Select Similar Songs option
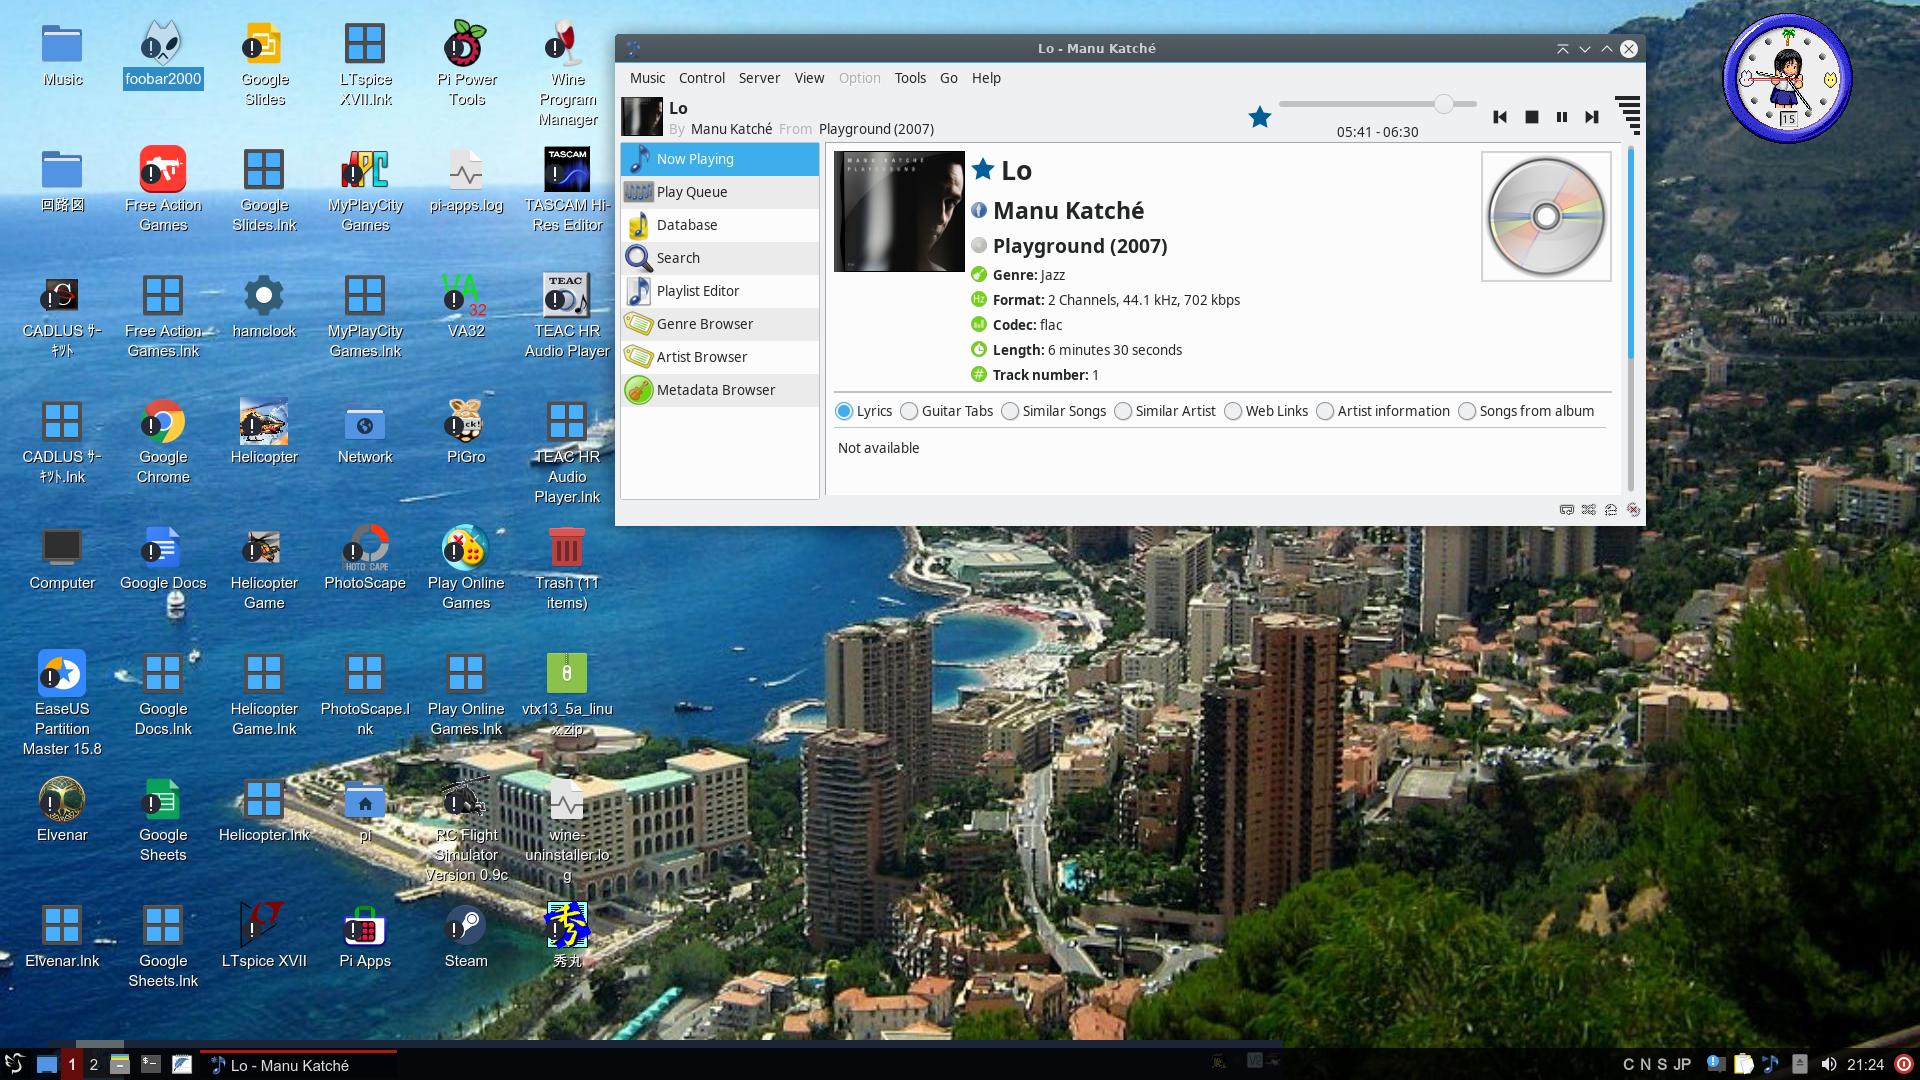The image size is (1920, 1080). 1010,411
